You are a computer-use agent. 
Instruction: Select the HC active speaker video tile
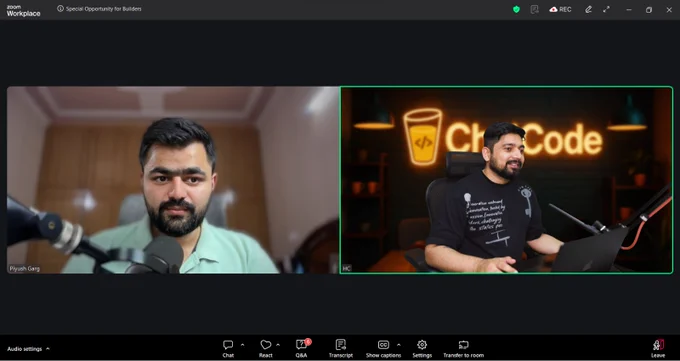click(506, 180)
